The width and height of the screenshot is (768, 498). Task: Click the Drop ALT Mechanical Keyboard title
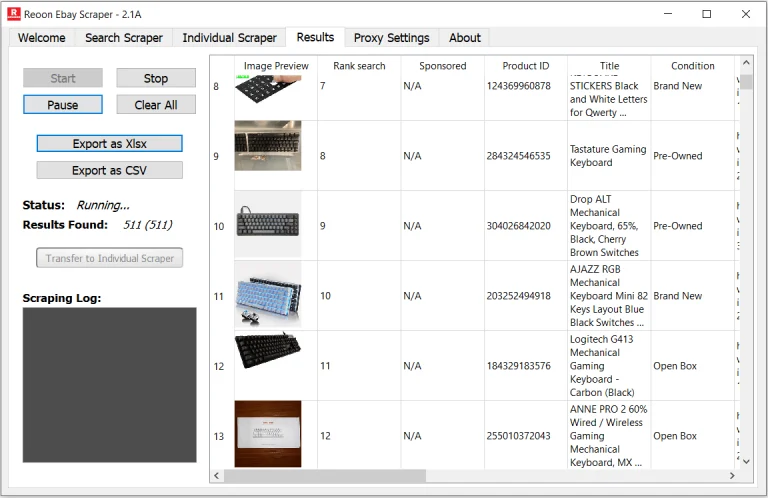pyautogui.click(x=609, y=226)
